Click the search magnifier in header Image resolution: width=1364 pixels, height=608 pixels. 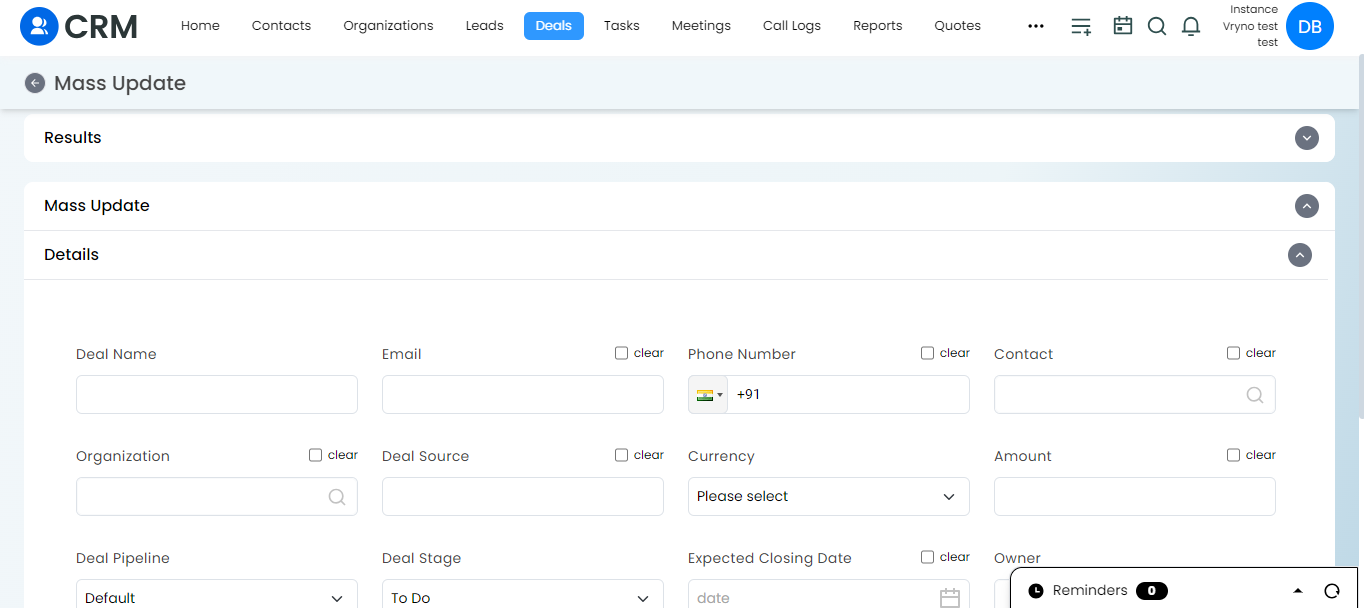pos(1157,26)
